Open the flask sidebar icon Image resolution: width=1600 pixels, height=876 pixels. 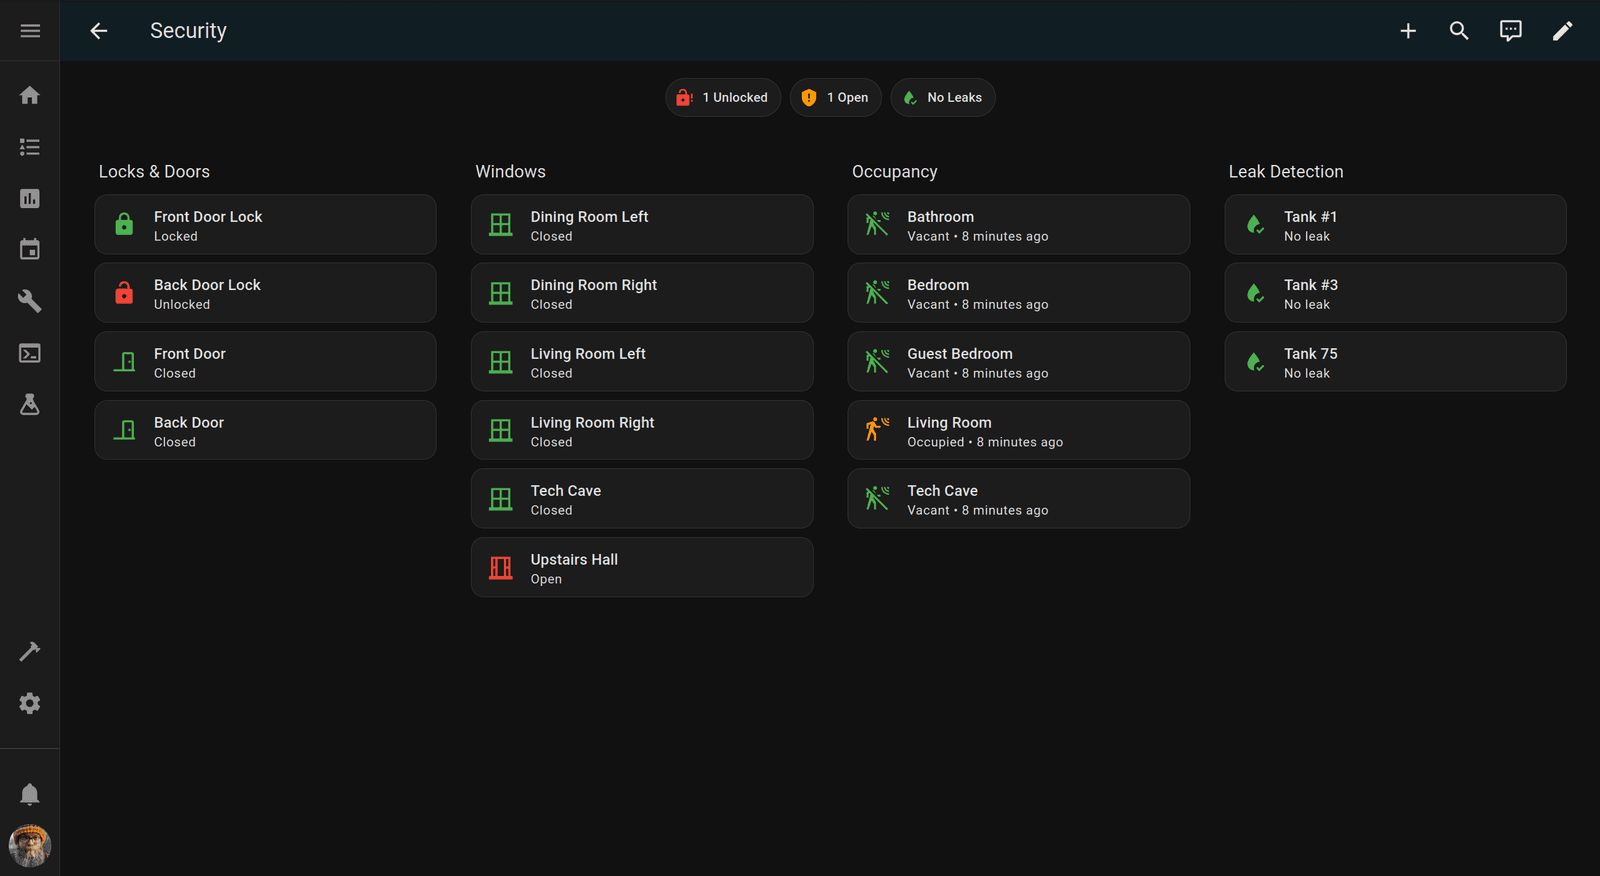pos(30,404)
